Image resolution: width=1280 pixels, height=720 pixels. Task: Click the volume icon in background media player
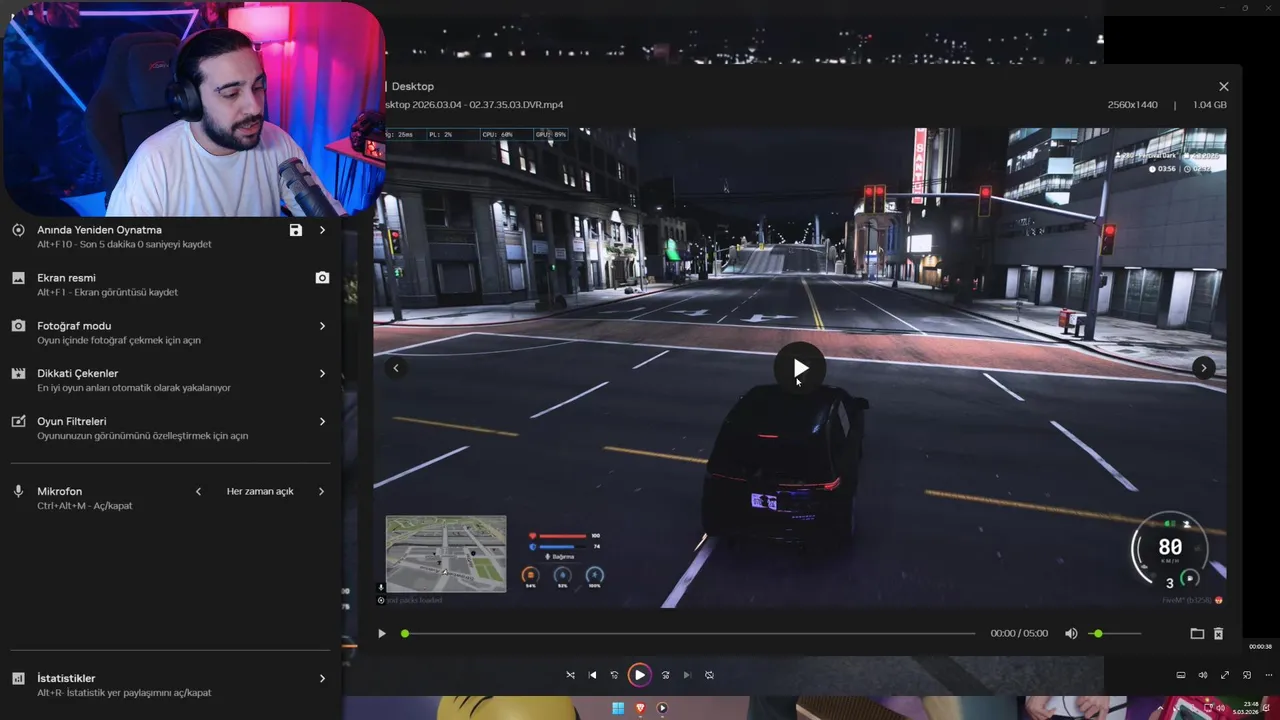1203,675
